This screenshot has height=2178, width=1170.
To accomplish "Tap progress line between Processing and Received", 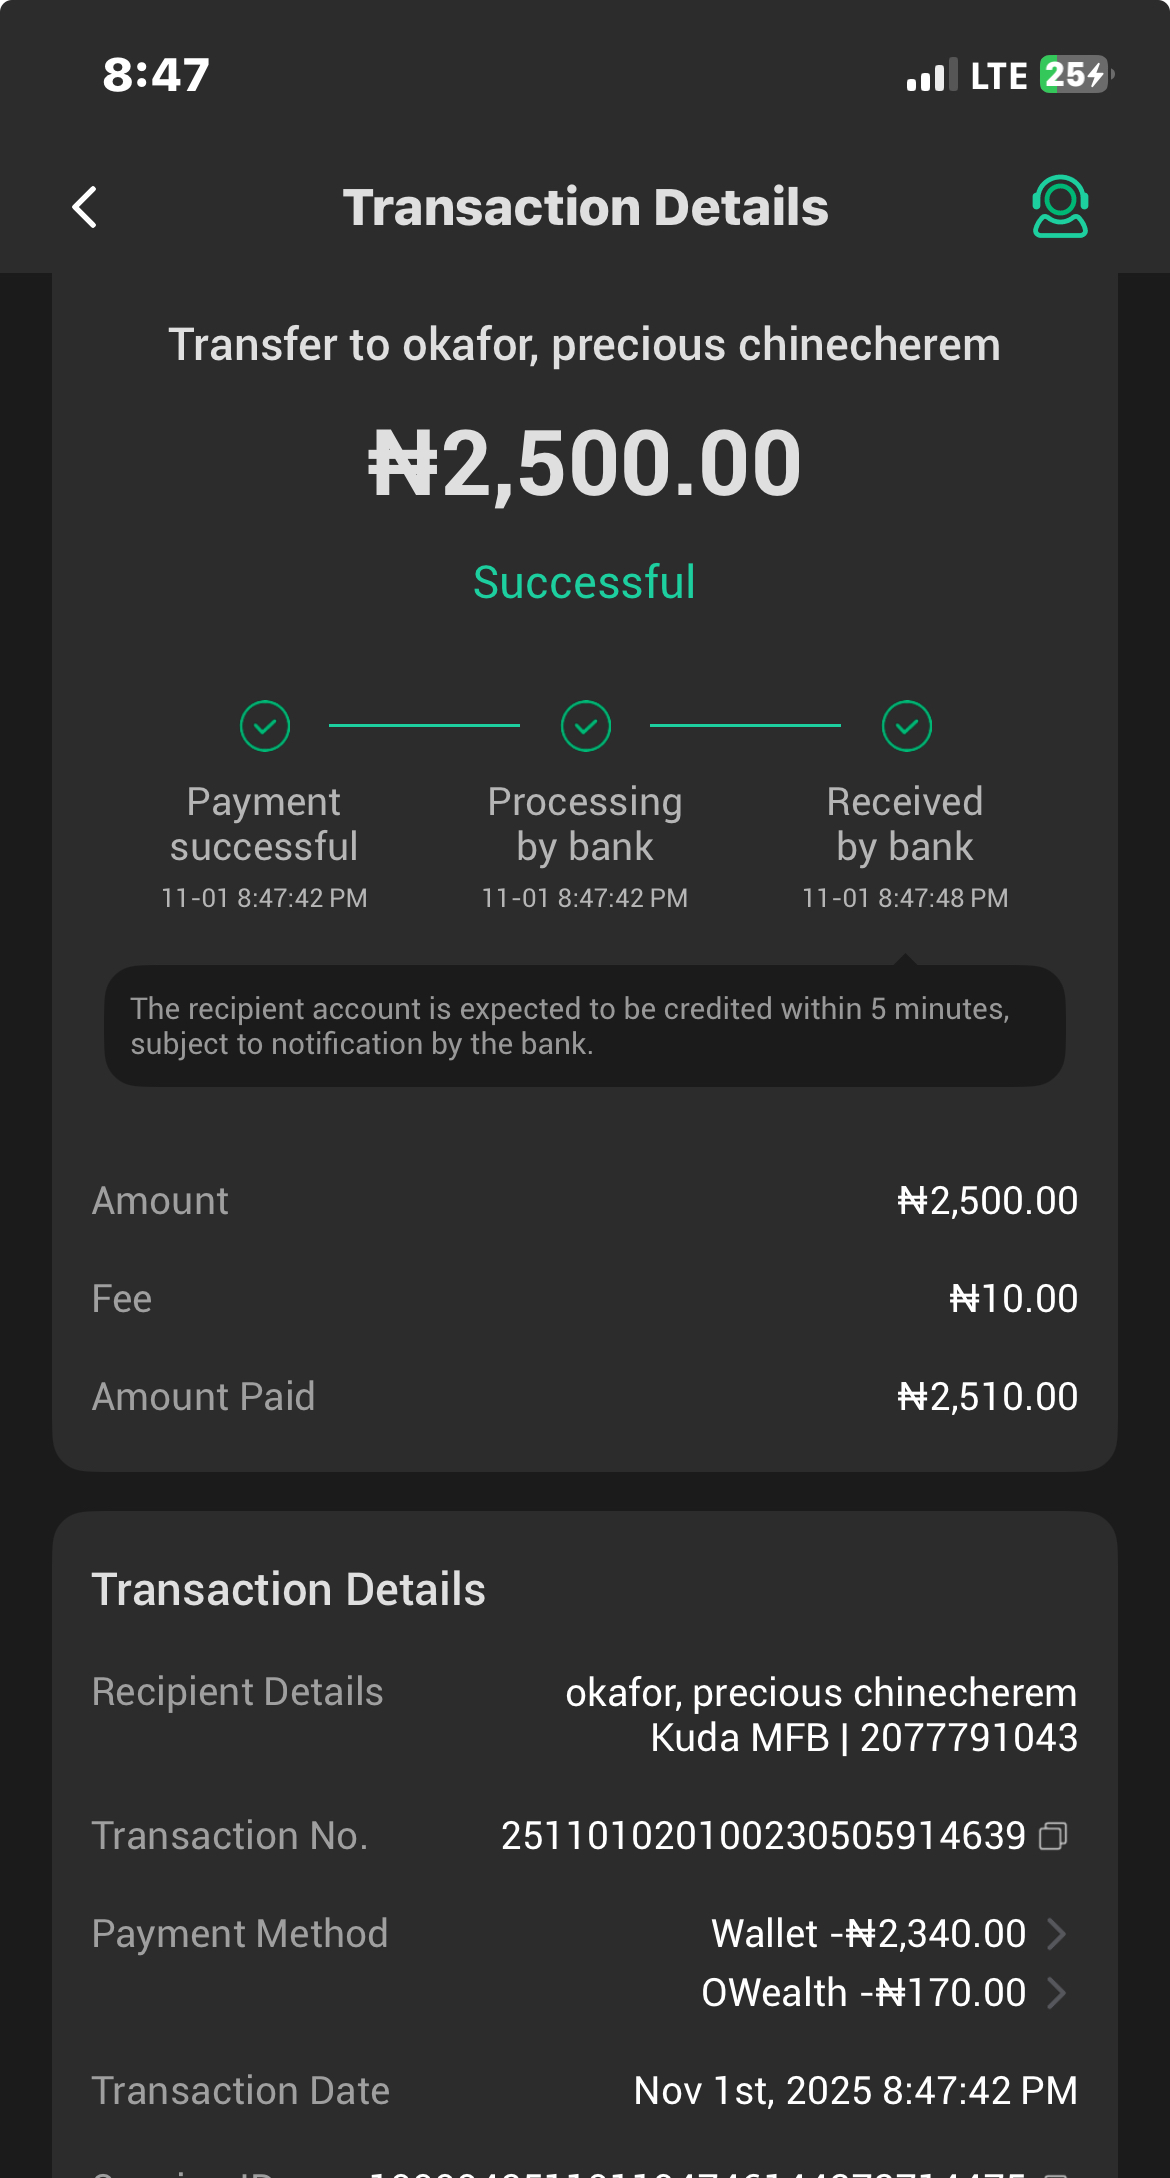I will [x=745, y=725].
